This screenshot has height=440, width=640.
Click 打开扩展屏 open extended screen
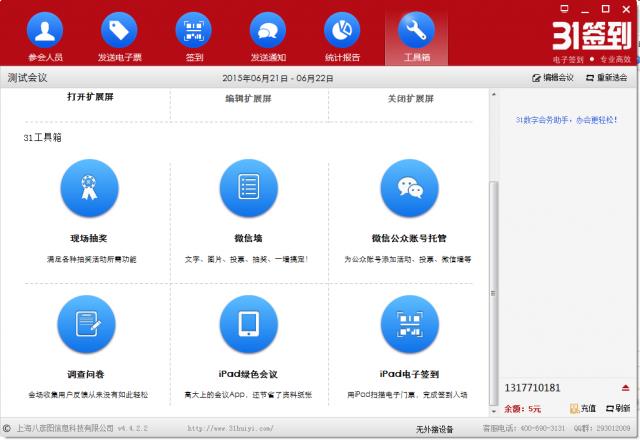[90, 97]
